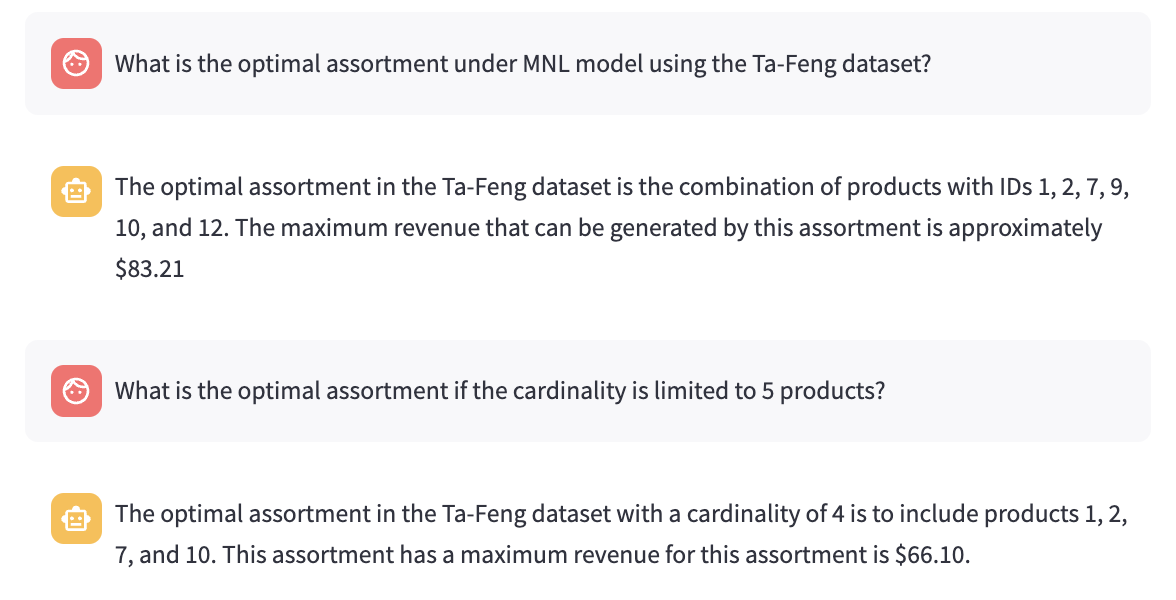Click the robot avatar beside the $83.21 answer
The width and height of the screenshot is (1176, 600).
click(x=76, y=191)
